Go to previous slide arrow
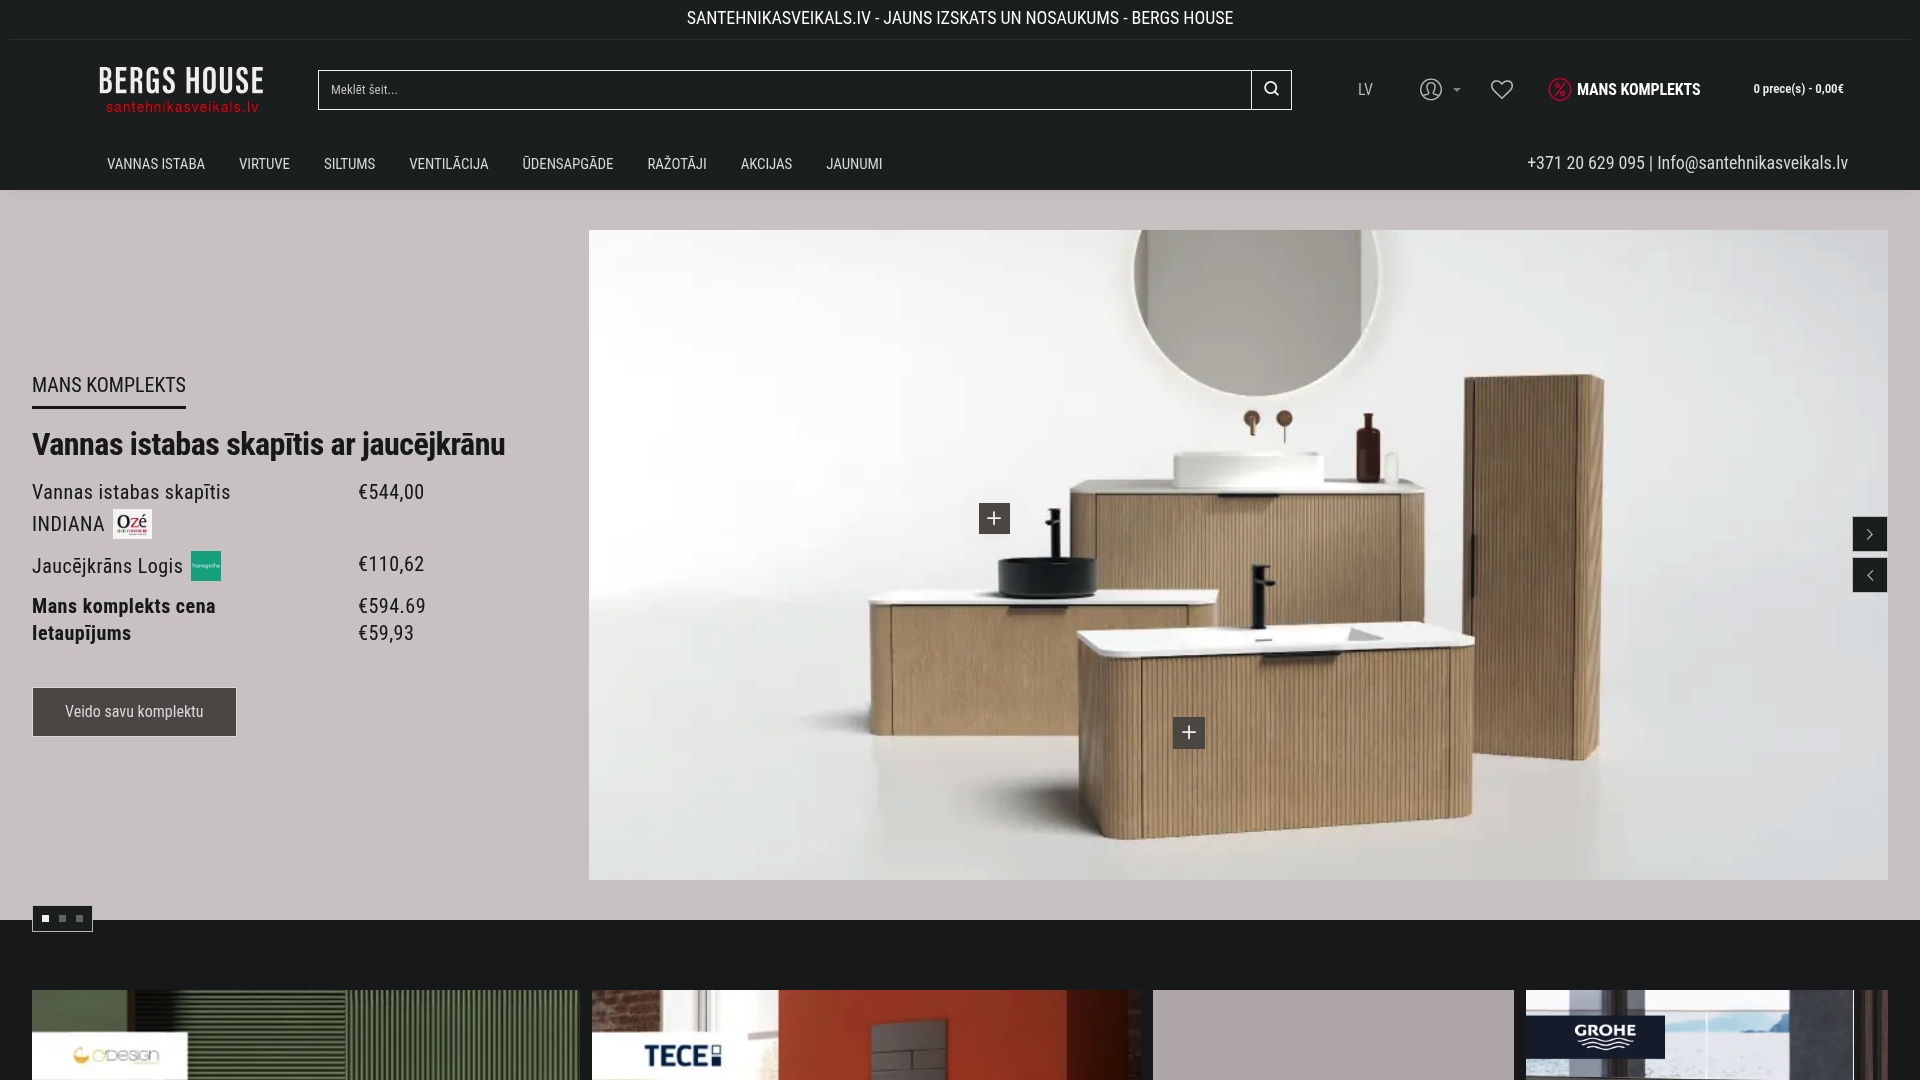 point(1870,575)
